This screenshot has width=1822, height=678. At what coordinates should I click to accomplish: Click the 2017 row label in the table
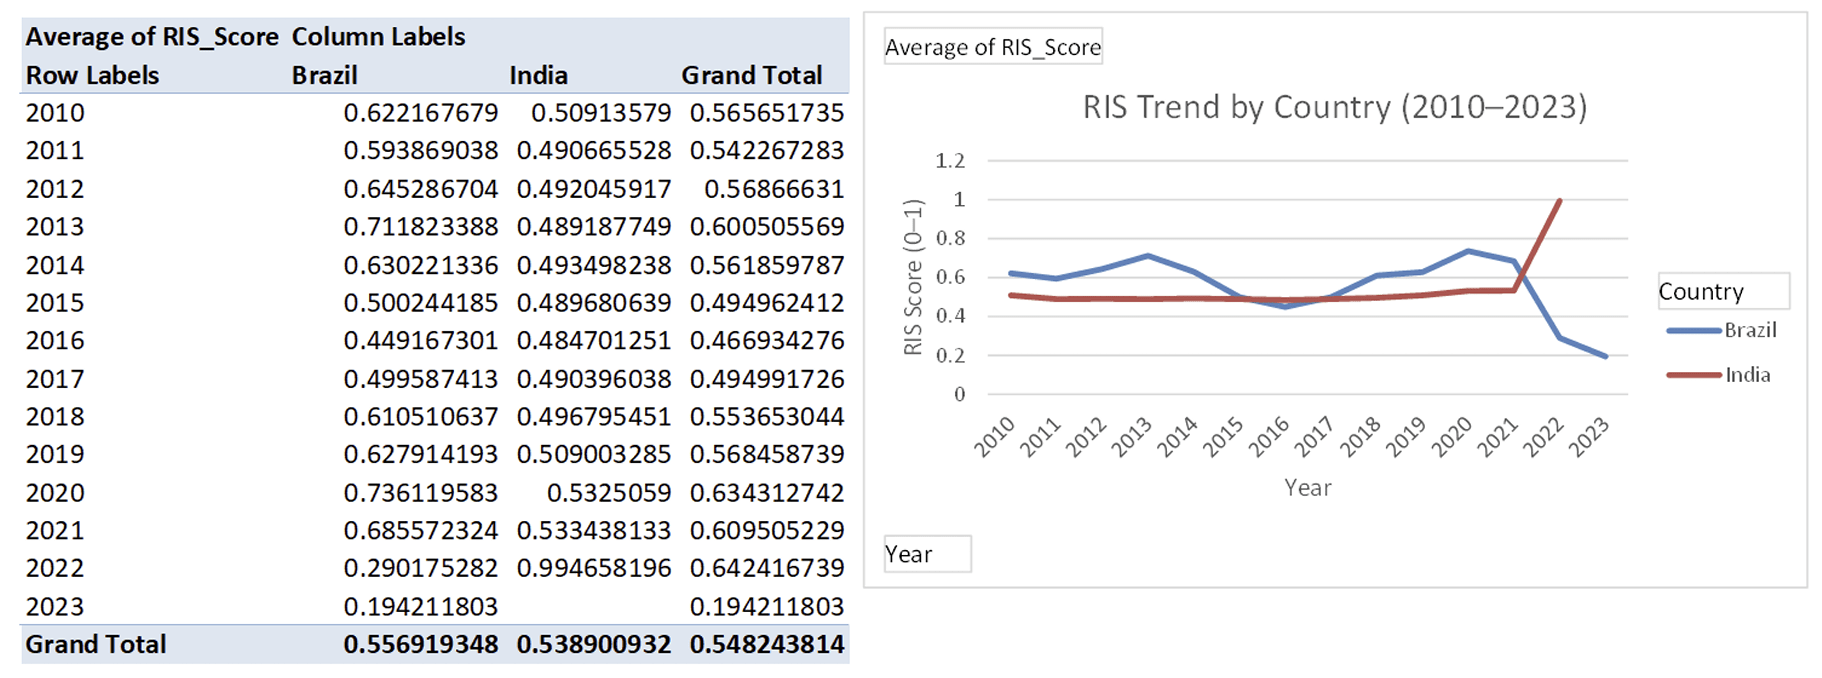(x=55, y=379)
